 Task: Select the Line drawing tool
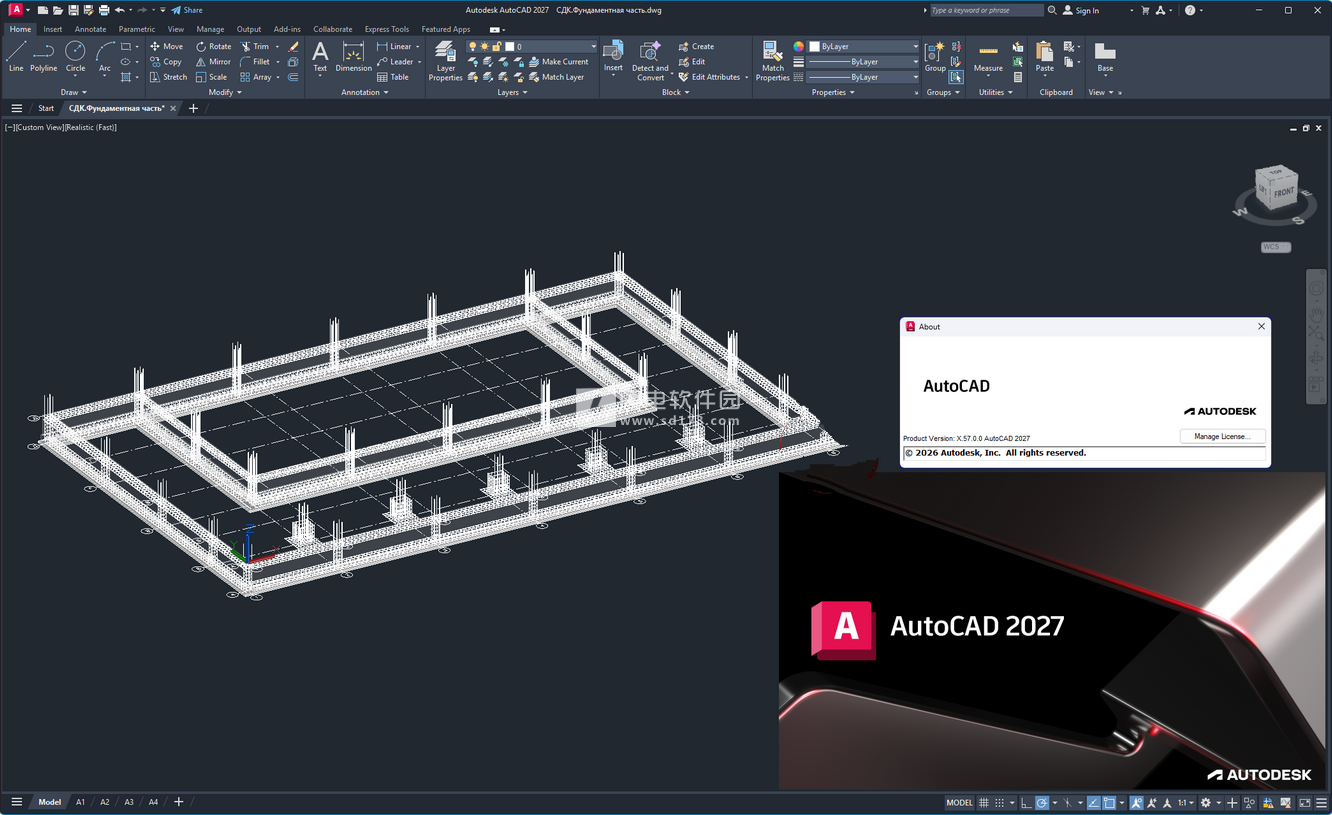pyautogui.click(x=16, y=56)
